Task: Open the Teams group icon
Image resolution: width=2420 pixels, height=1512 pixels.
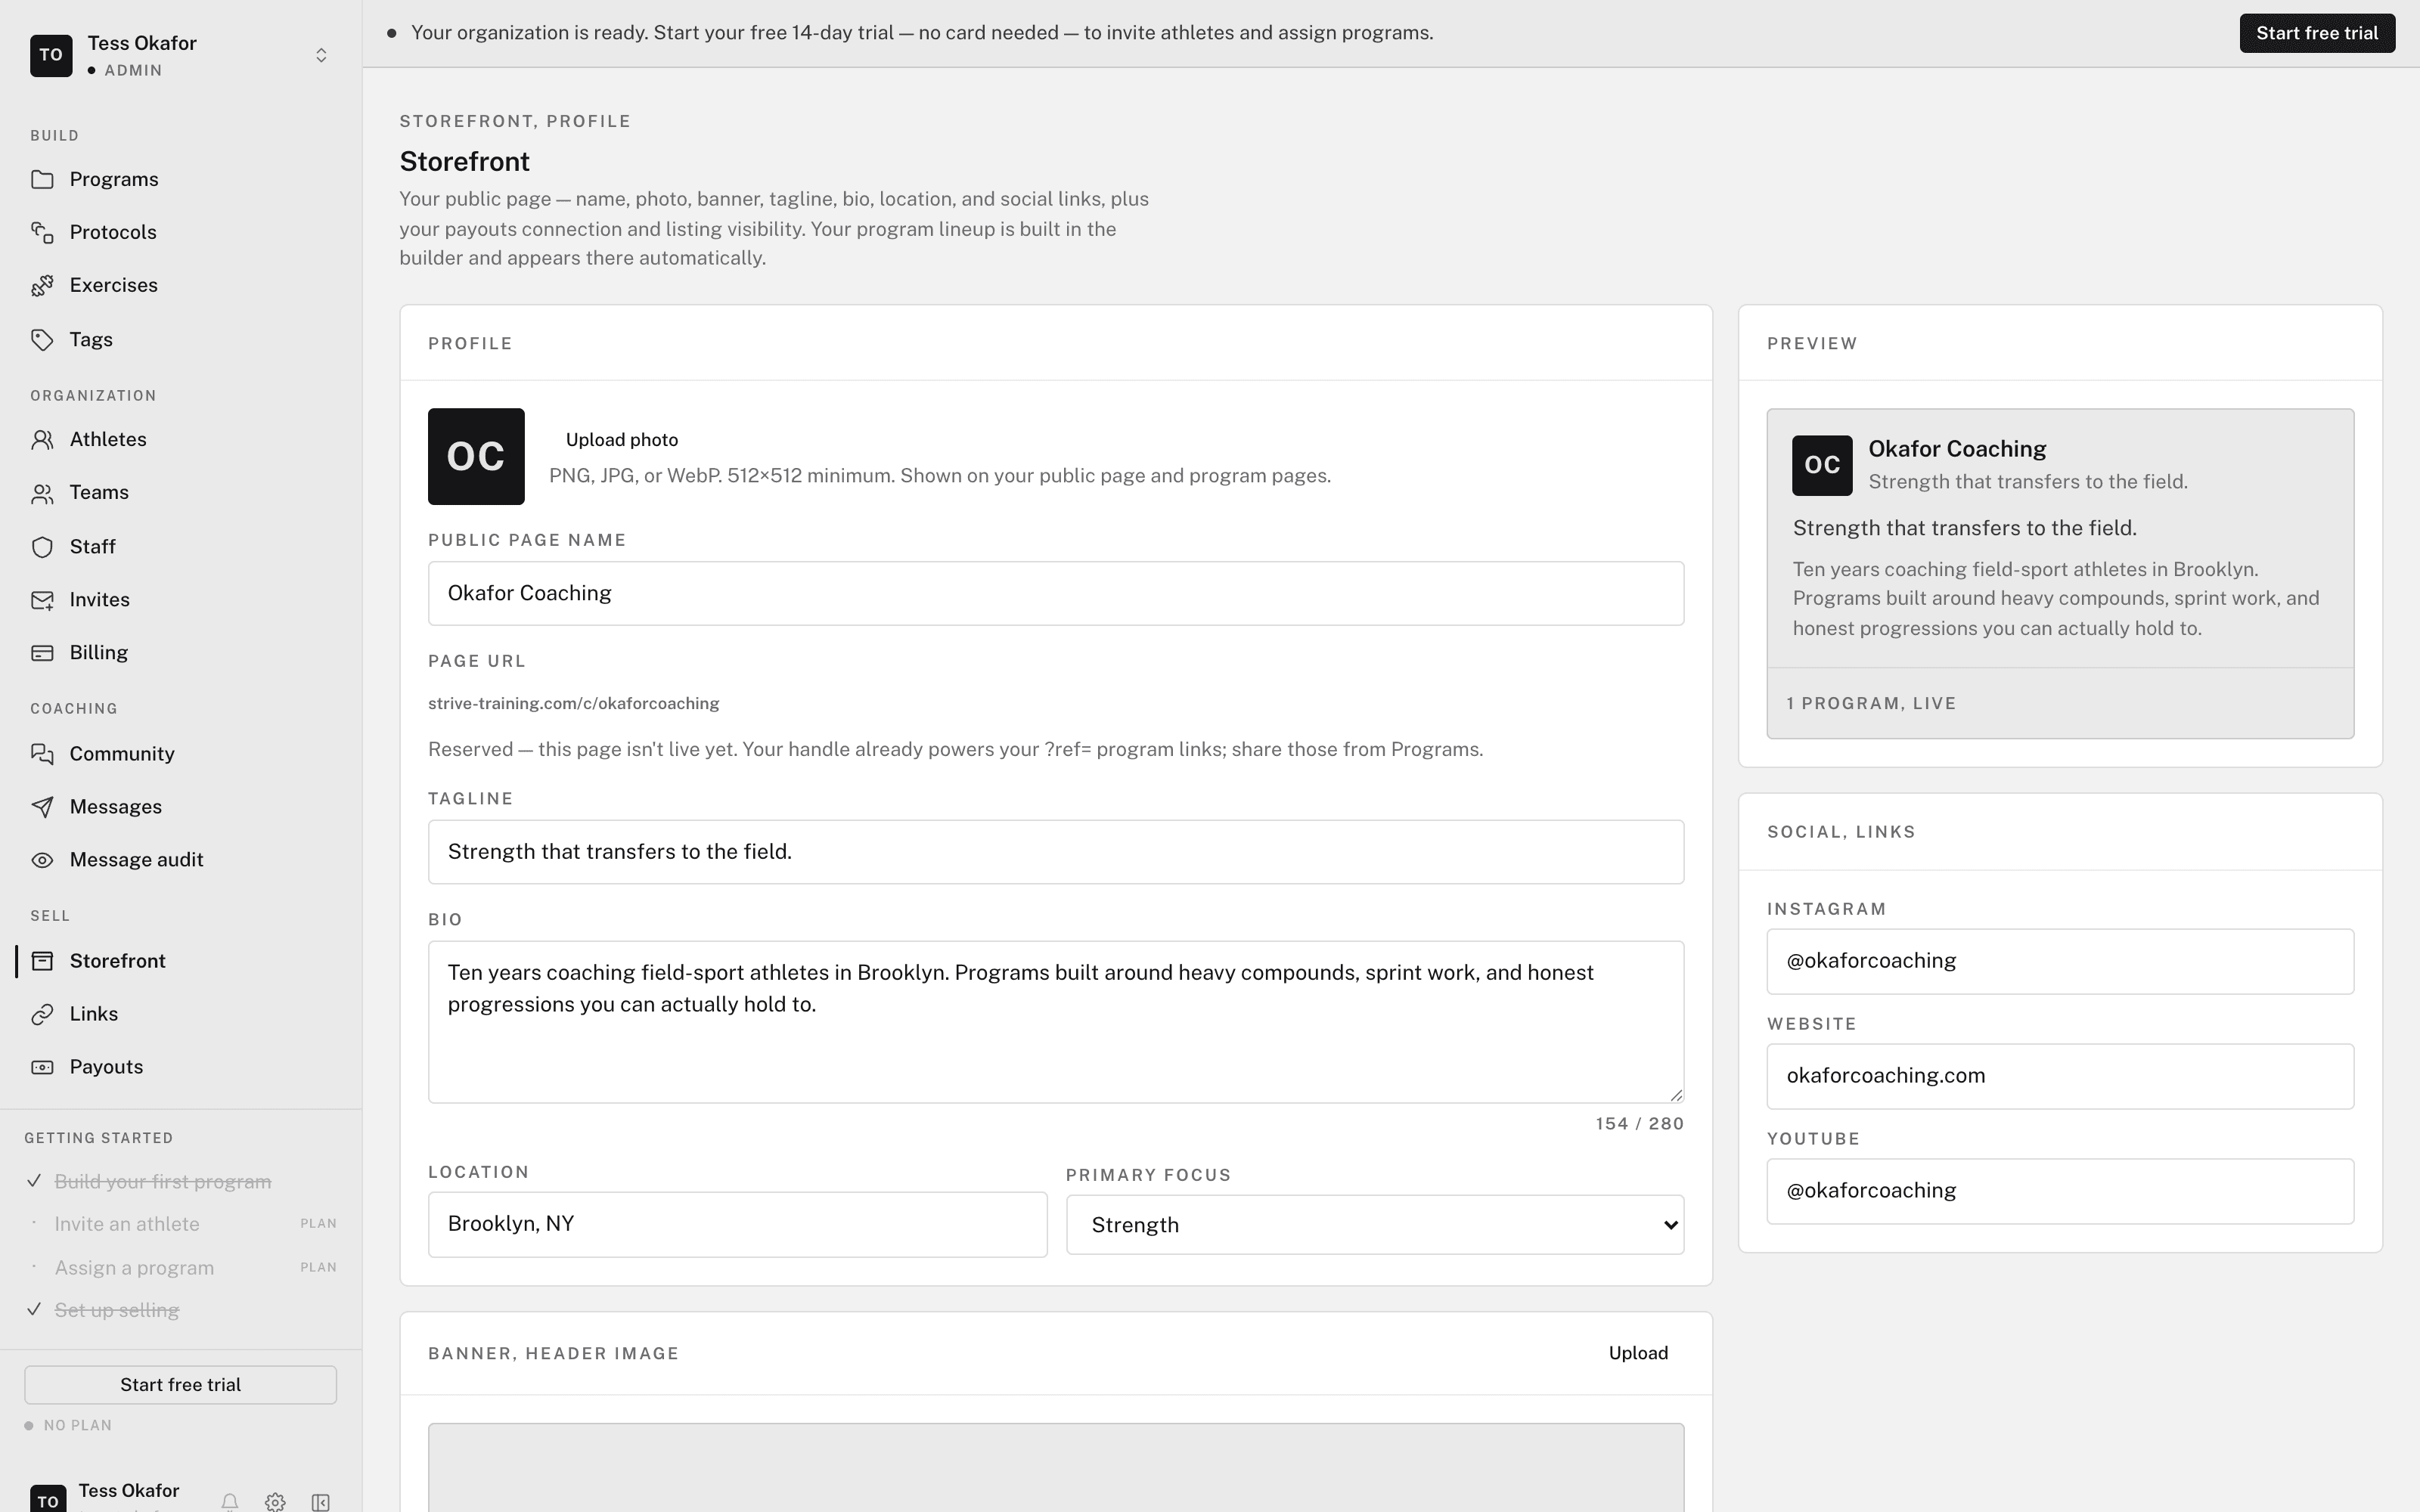Action: pyautogui.click(x=42, y=493)
